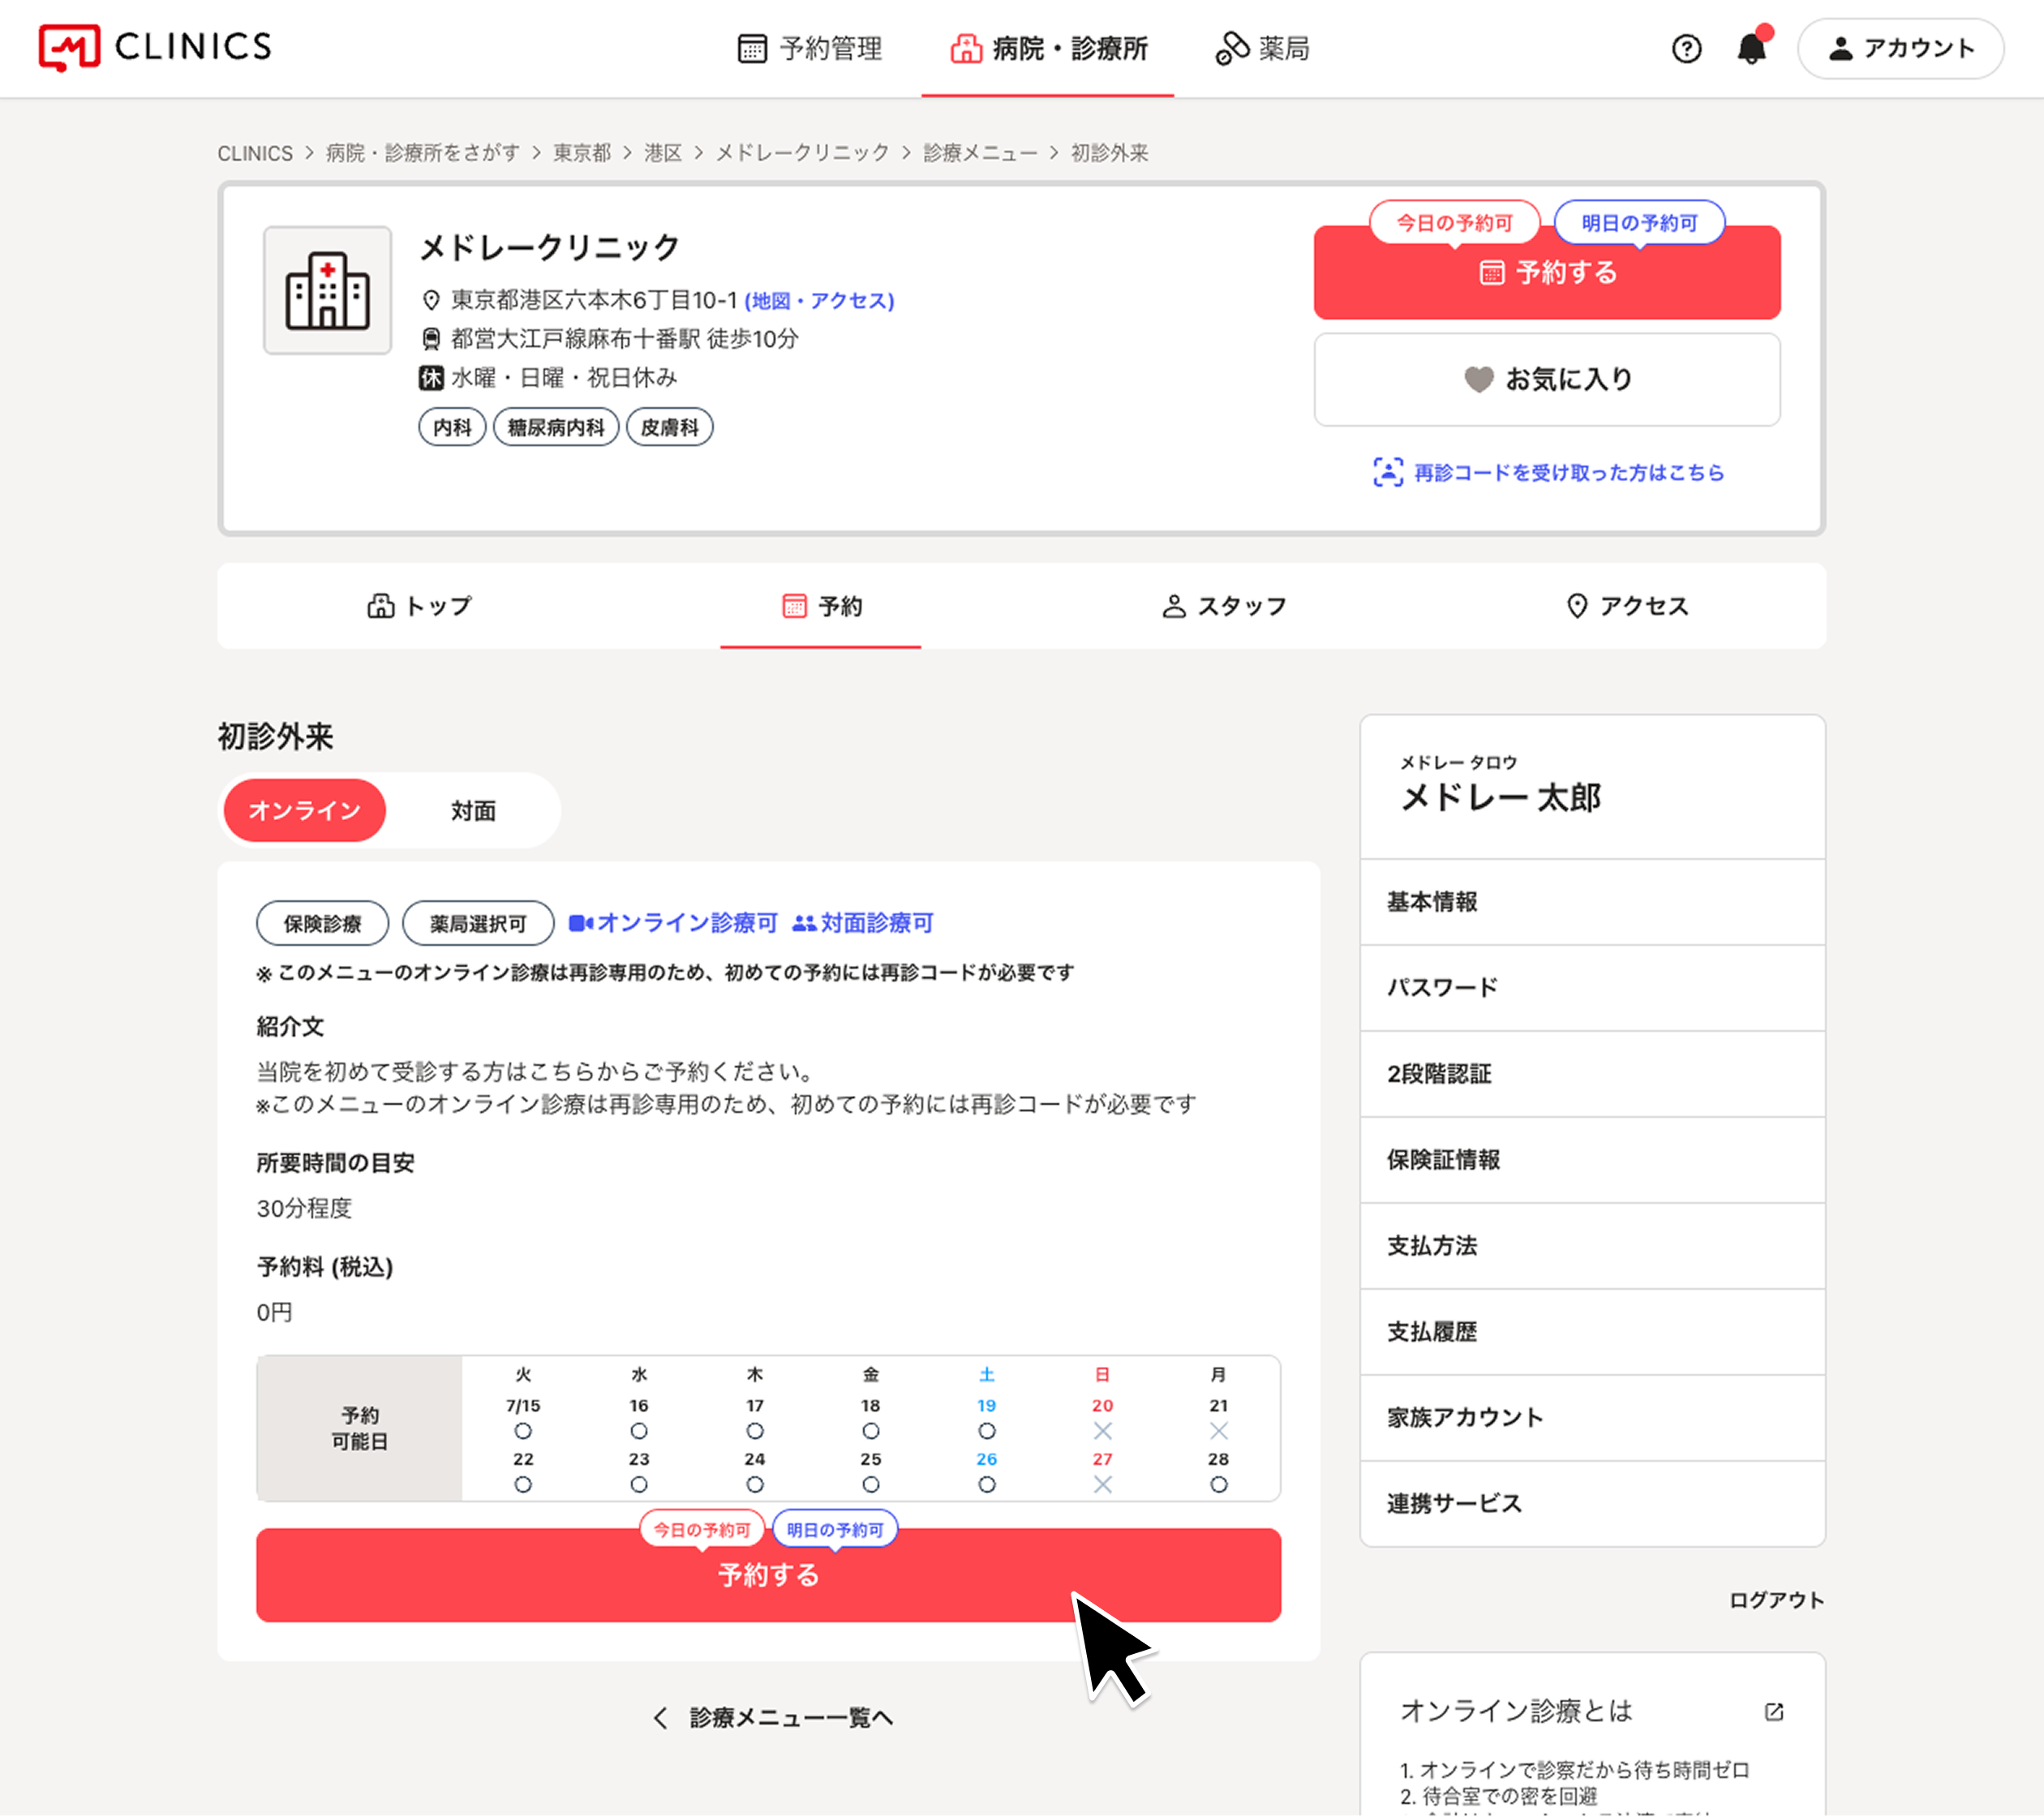The image size is (2044, 1817).
Task: Click the CLINICS logo icon
Action: click(x=69, y=47)
